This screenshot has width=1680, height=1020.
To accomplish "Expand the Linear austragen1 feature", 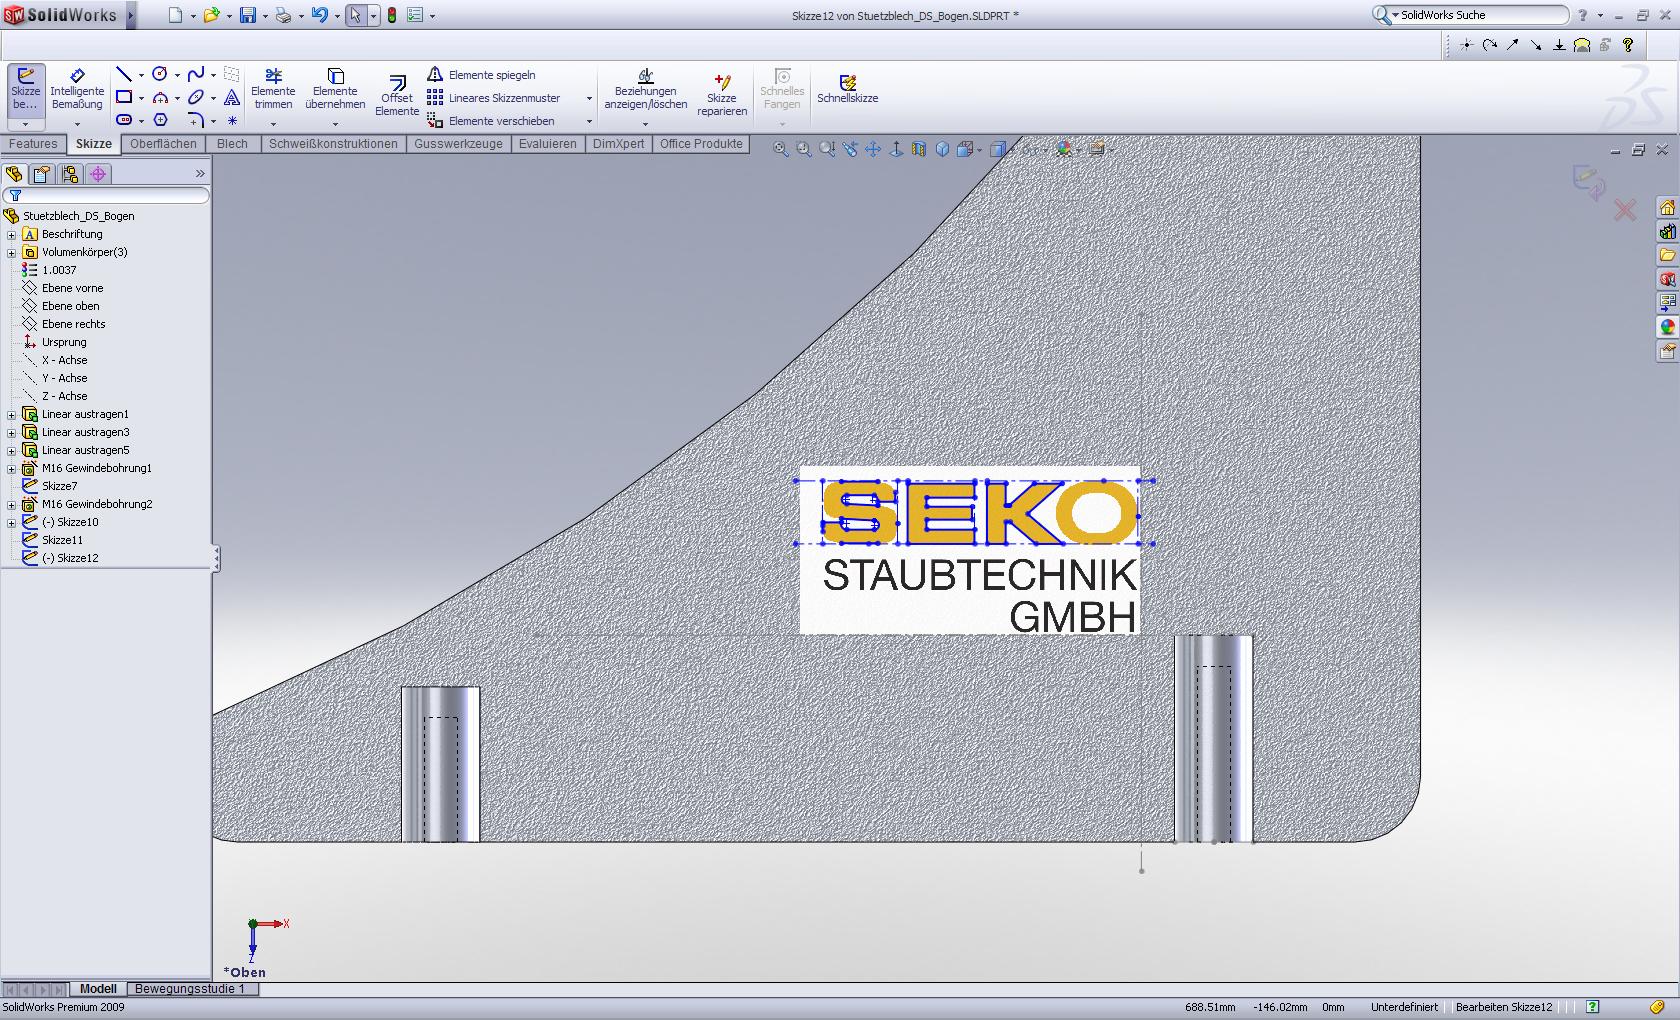I will (12, 415).
